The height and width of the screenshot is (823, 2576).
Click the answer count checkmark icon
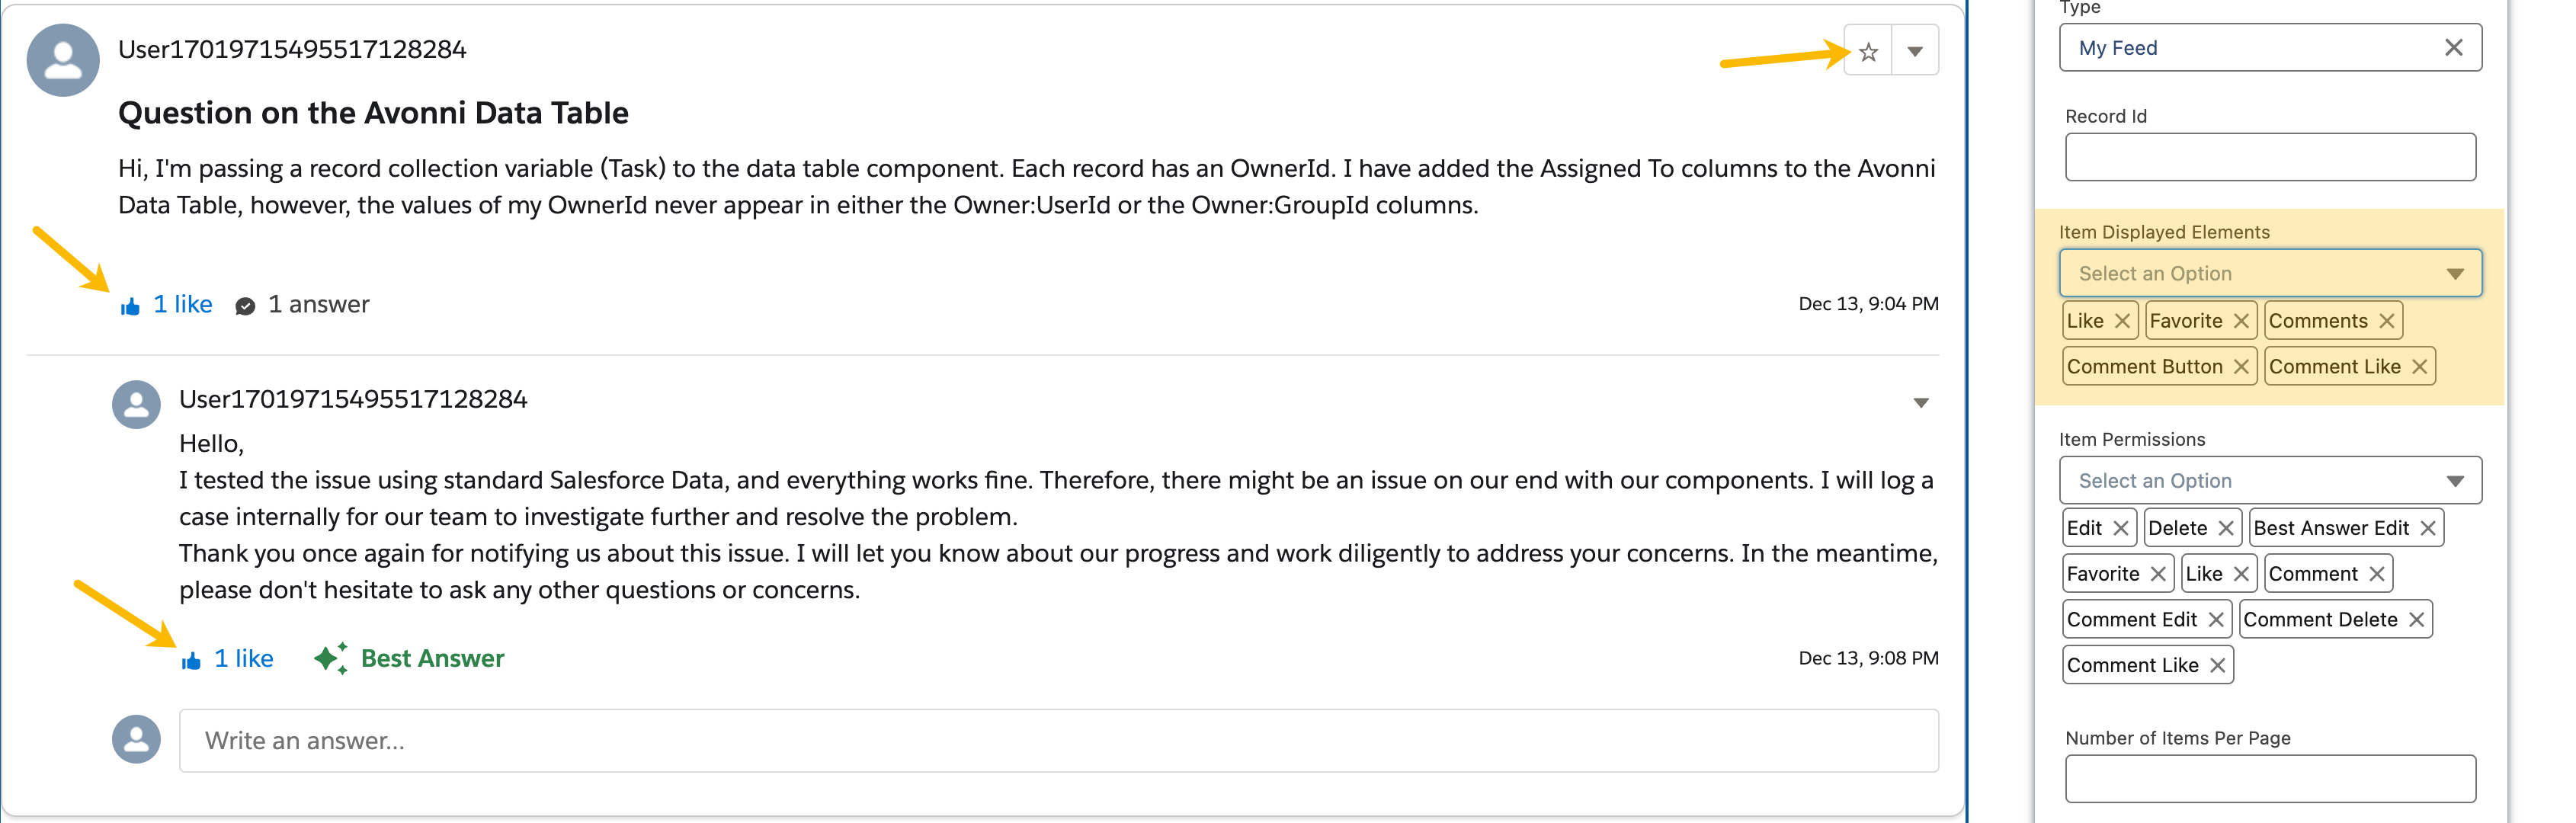tap(245, 306)
